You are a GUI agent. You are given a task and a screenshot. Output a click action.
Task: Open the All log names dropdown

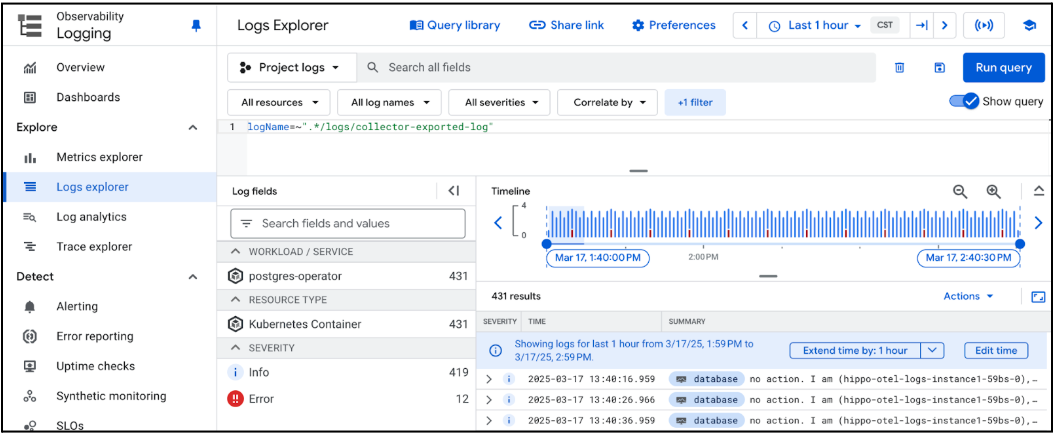click(x=389, y=103)
